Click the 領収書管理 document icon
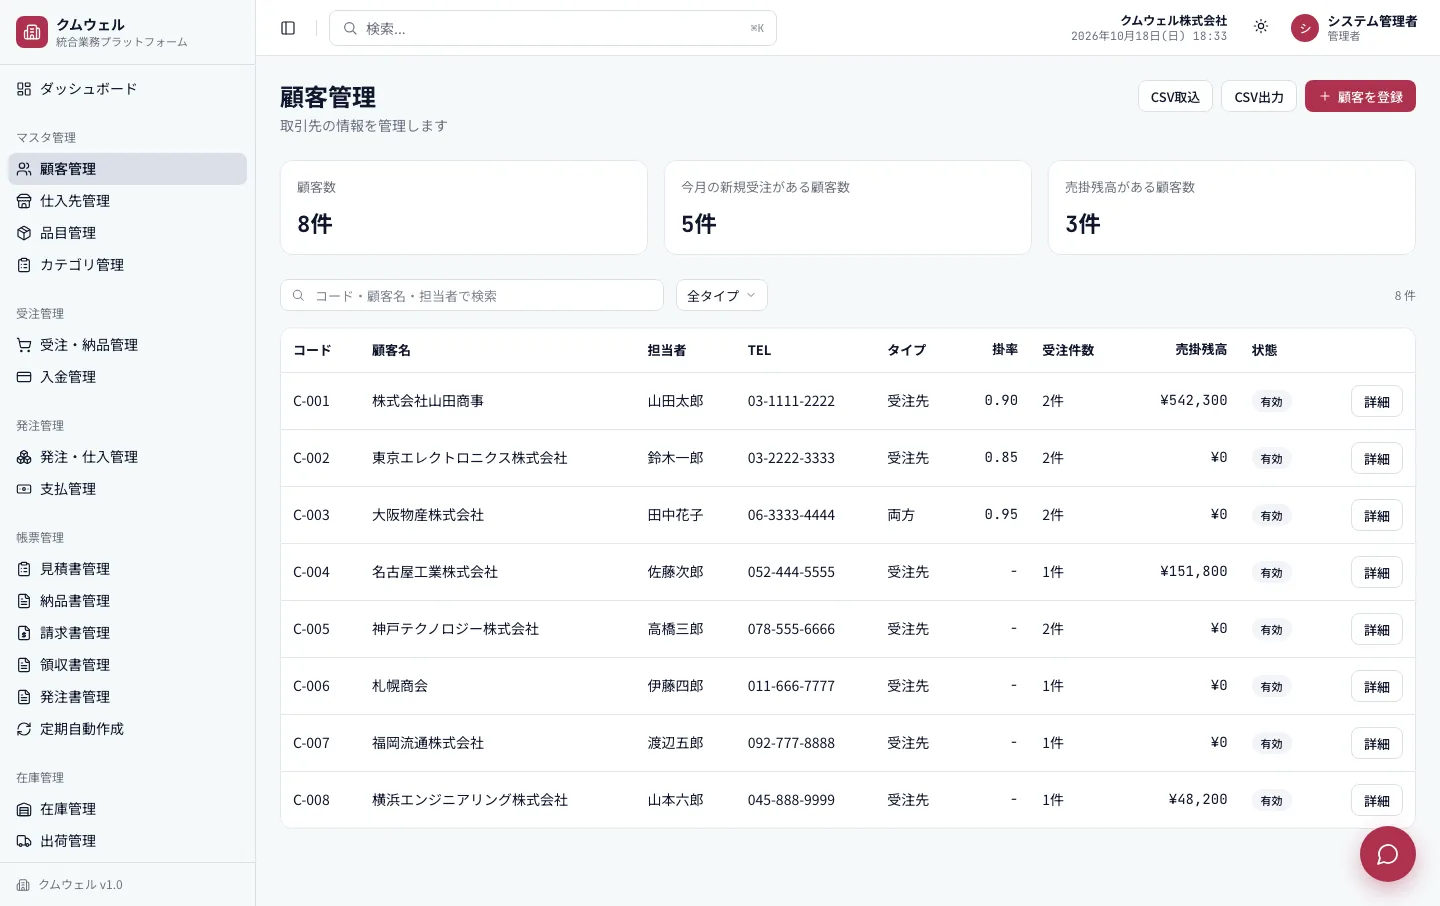The width and height of the screenshot is (1440, 906). coord(24,665)
